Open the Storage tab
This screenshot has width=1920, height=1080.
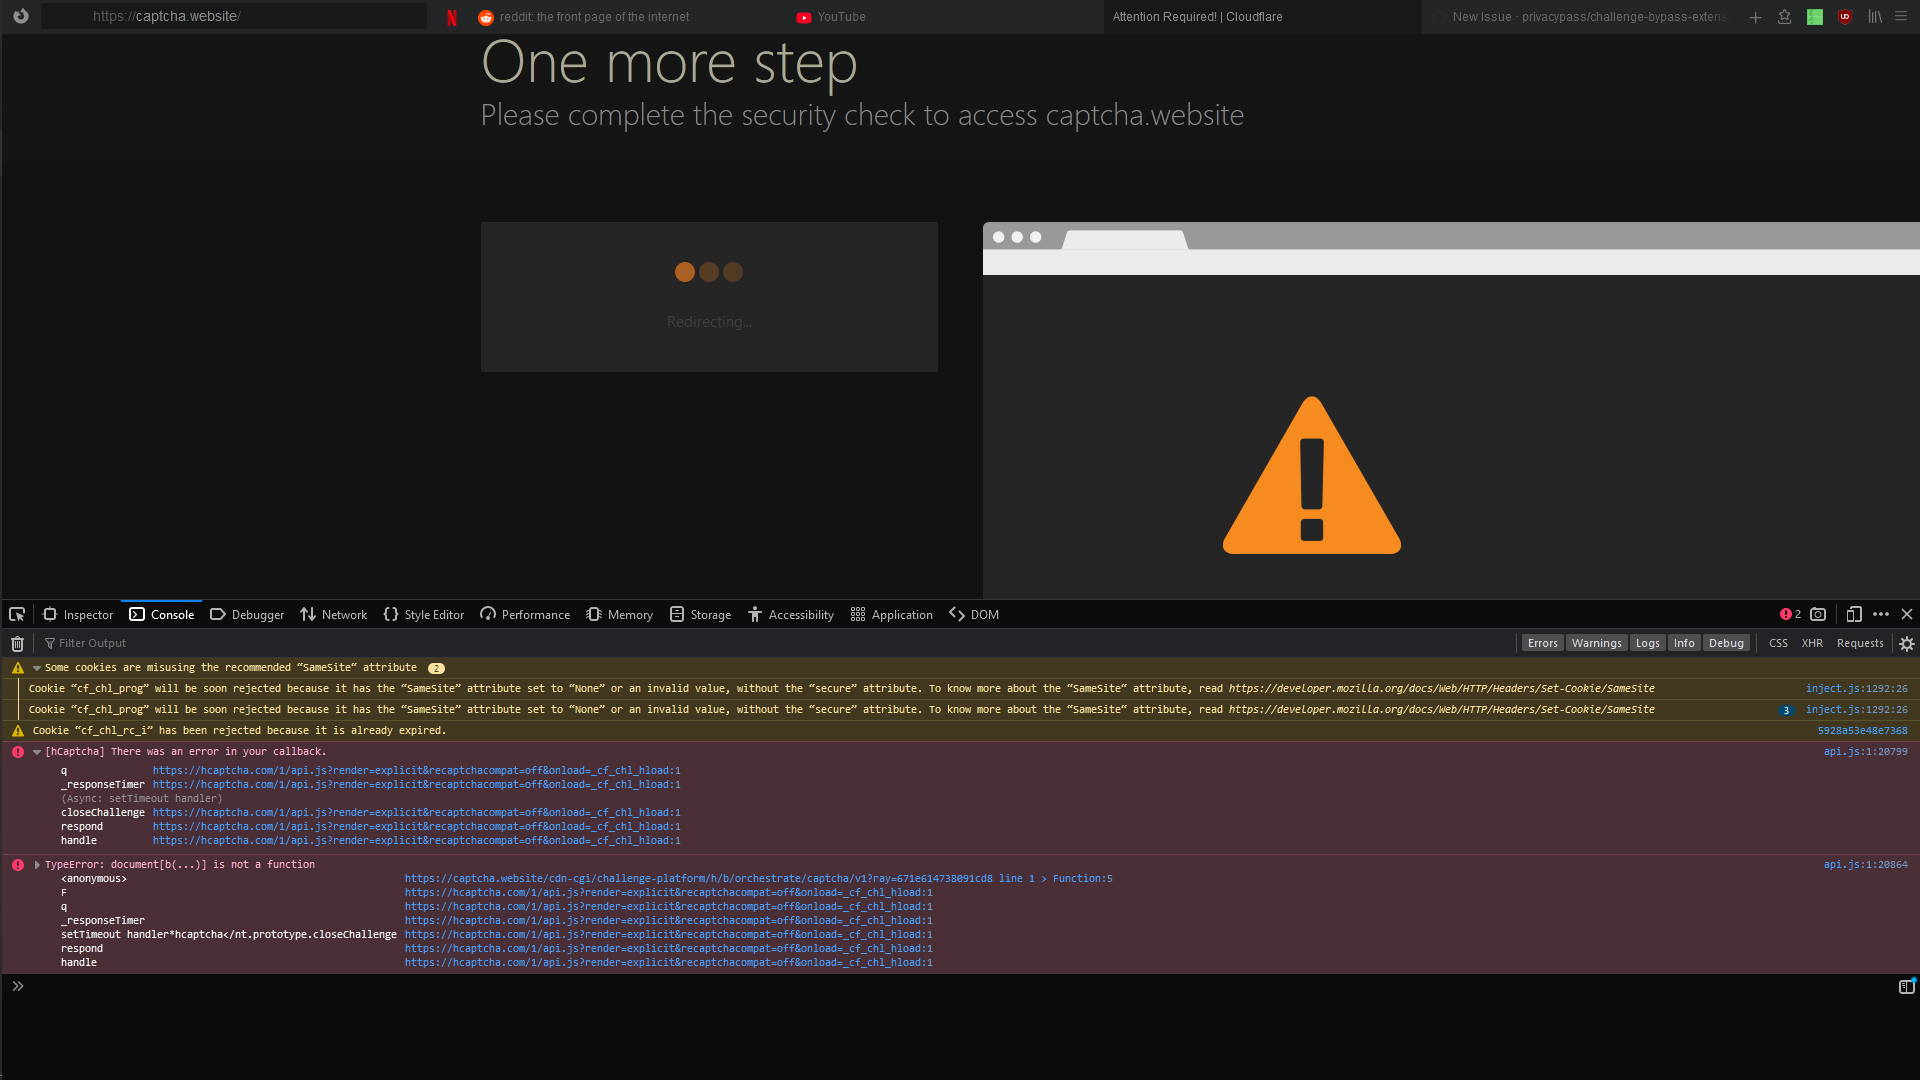[700, 614]
